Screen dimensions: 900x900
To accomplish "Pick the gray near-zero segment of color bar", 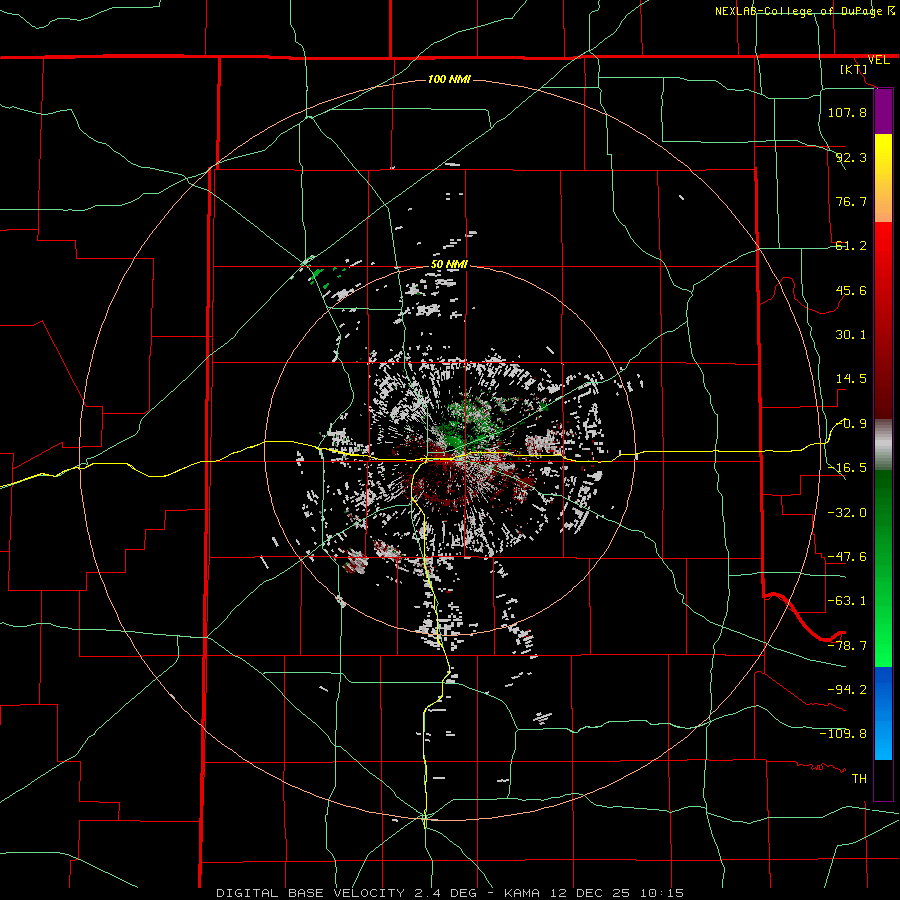I will pos(883,445).
